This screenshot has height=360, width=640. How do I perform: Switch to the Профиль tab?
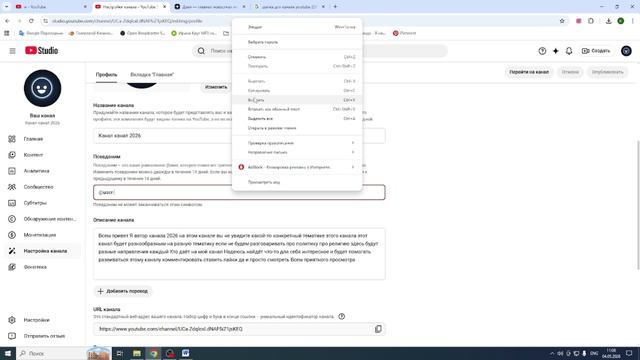click(107, 75)
